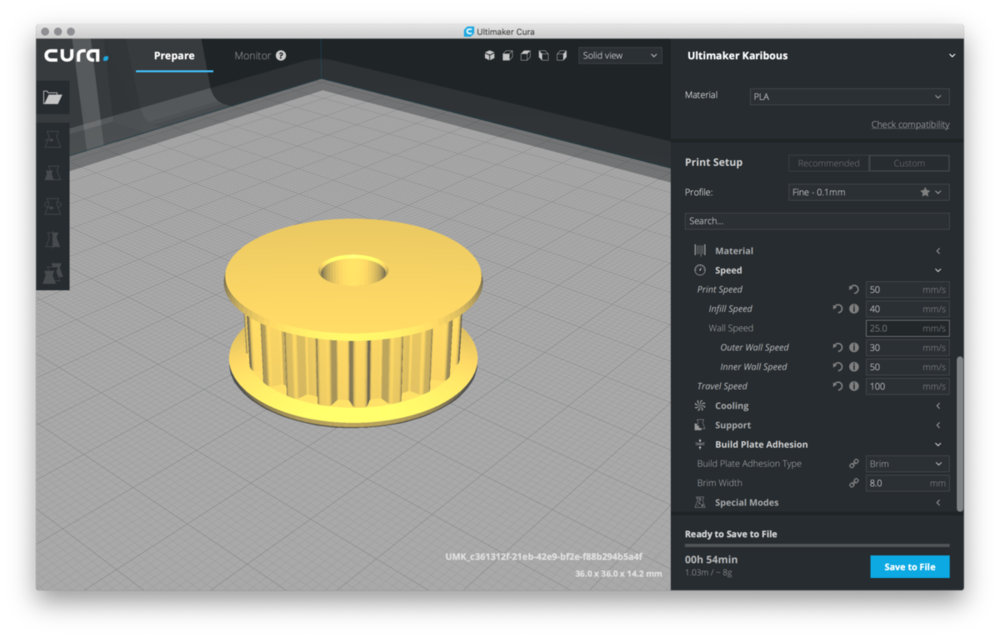
Task: Click the settings panel vertical scrollbar
Action: [959, 434]
